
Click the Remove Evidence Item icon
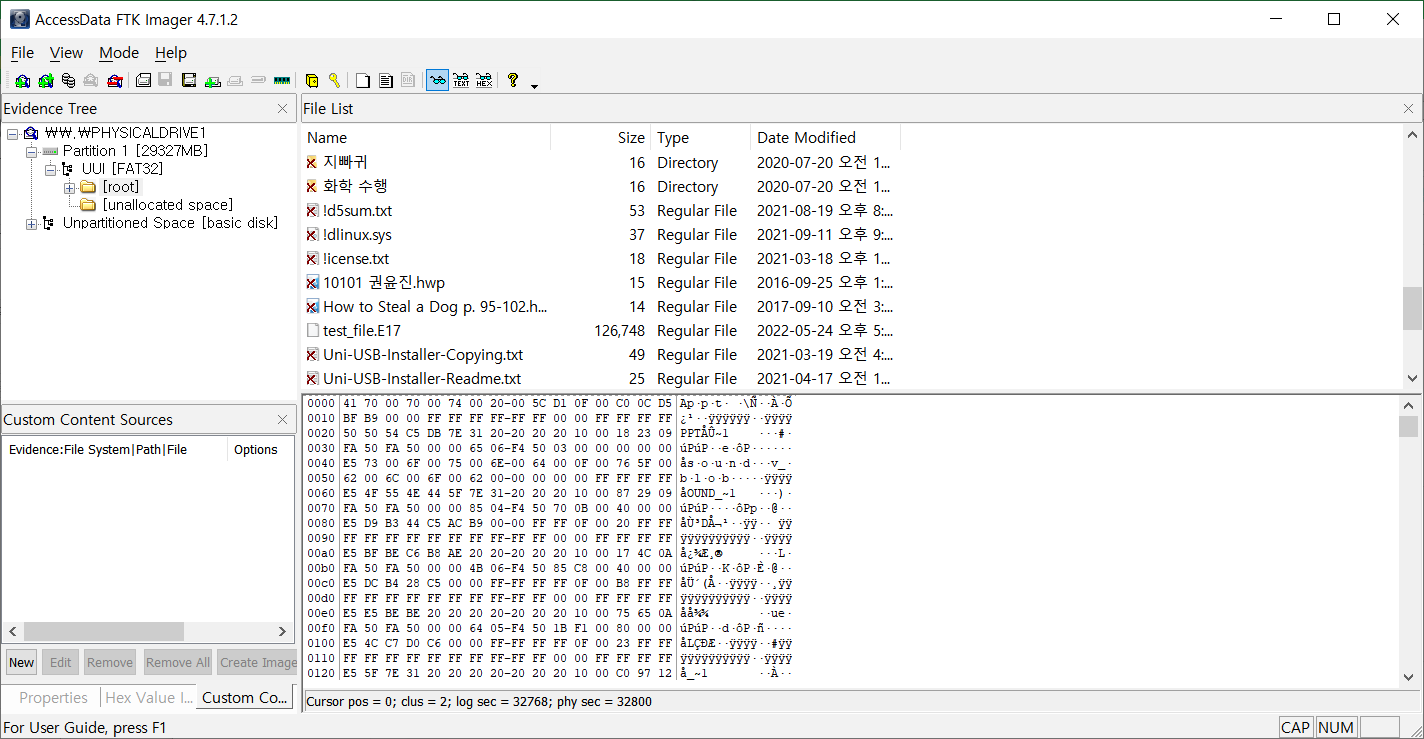tap(91, 80)
